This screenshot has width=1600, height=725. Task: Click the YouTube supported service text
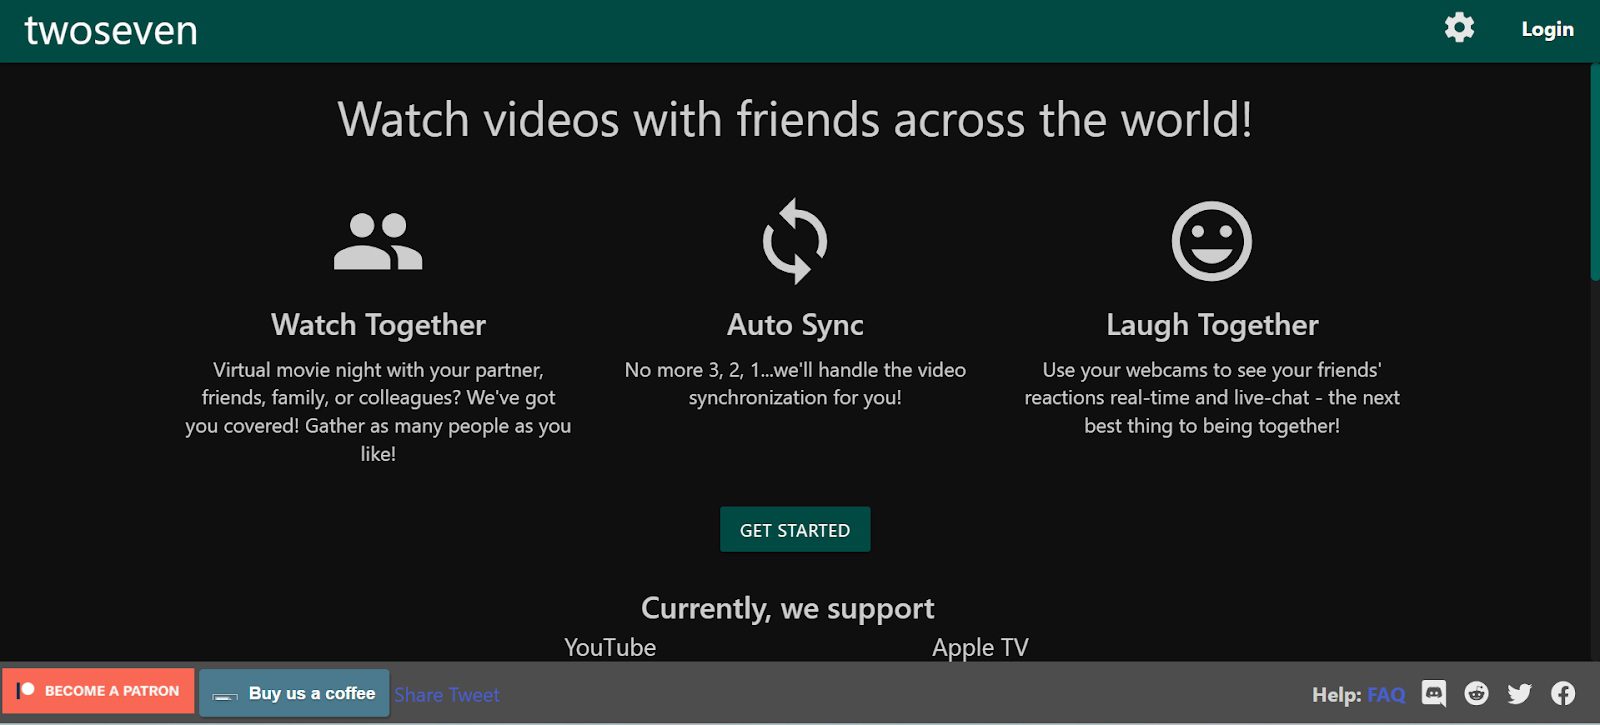tap(610, 647)
